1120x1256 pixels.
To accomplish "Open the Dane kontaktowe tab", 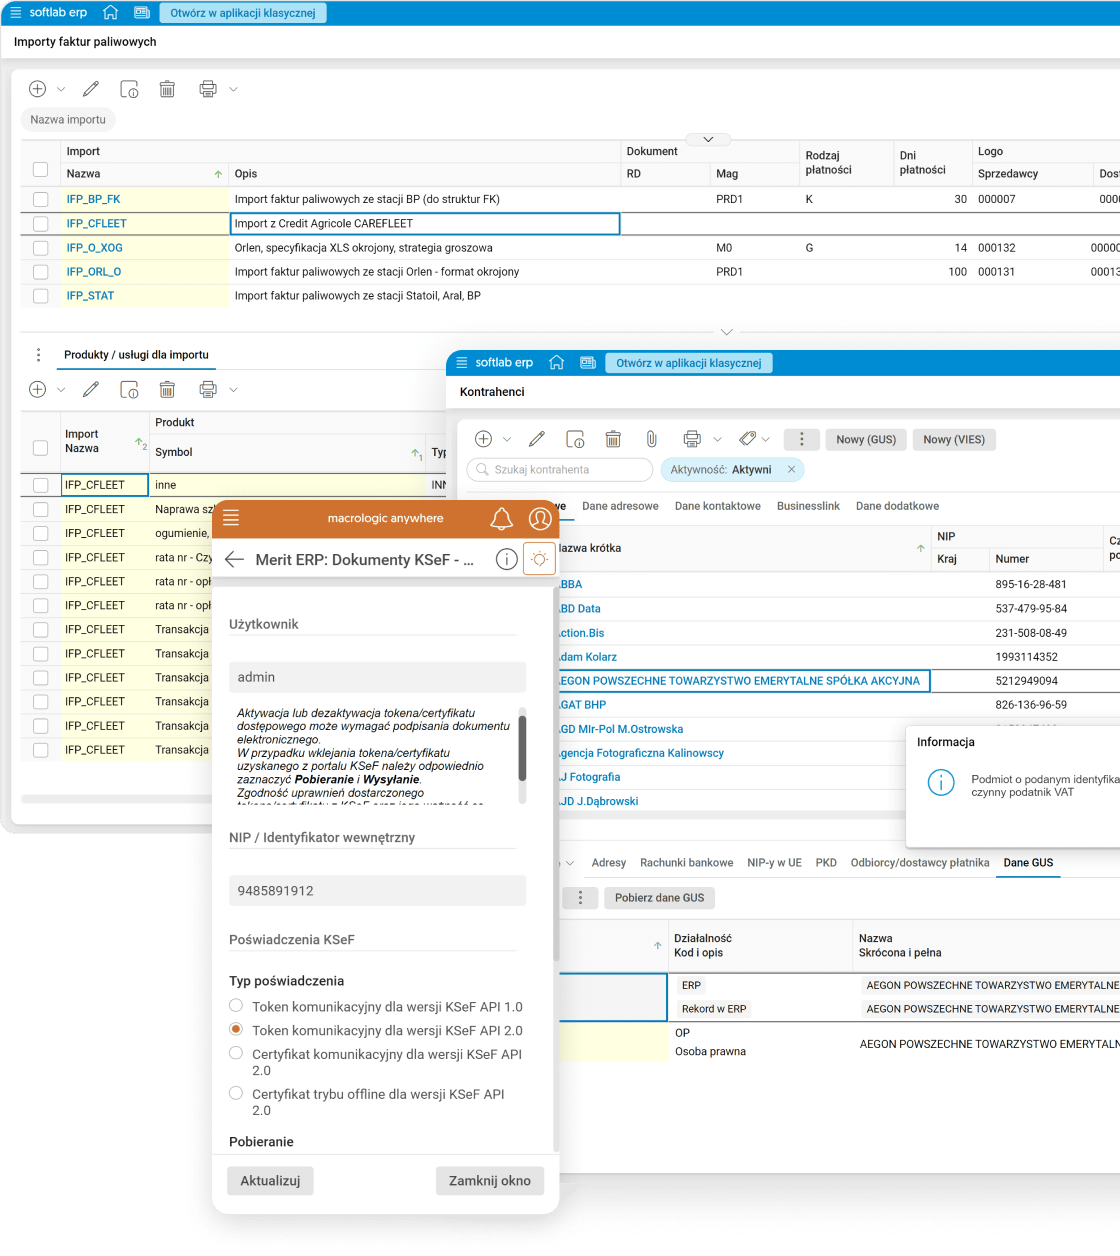I will (x=717, y=506).
